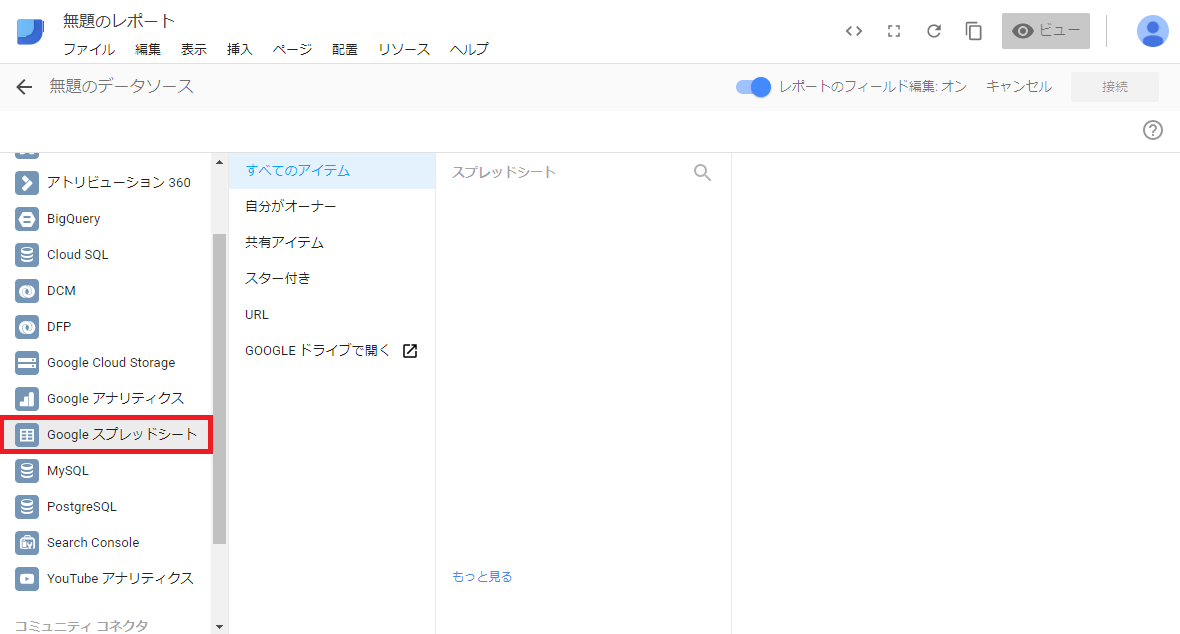Toggle the レポートのフィールド編集 switch

(753, 87)
